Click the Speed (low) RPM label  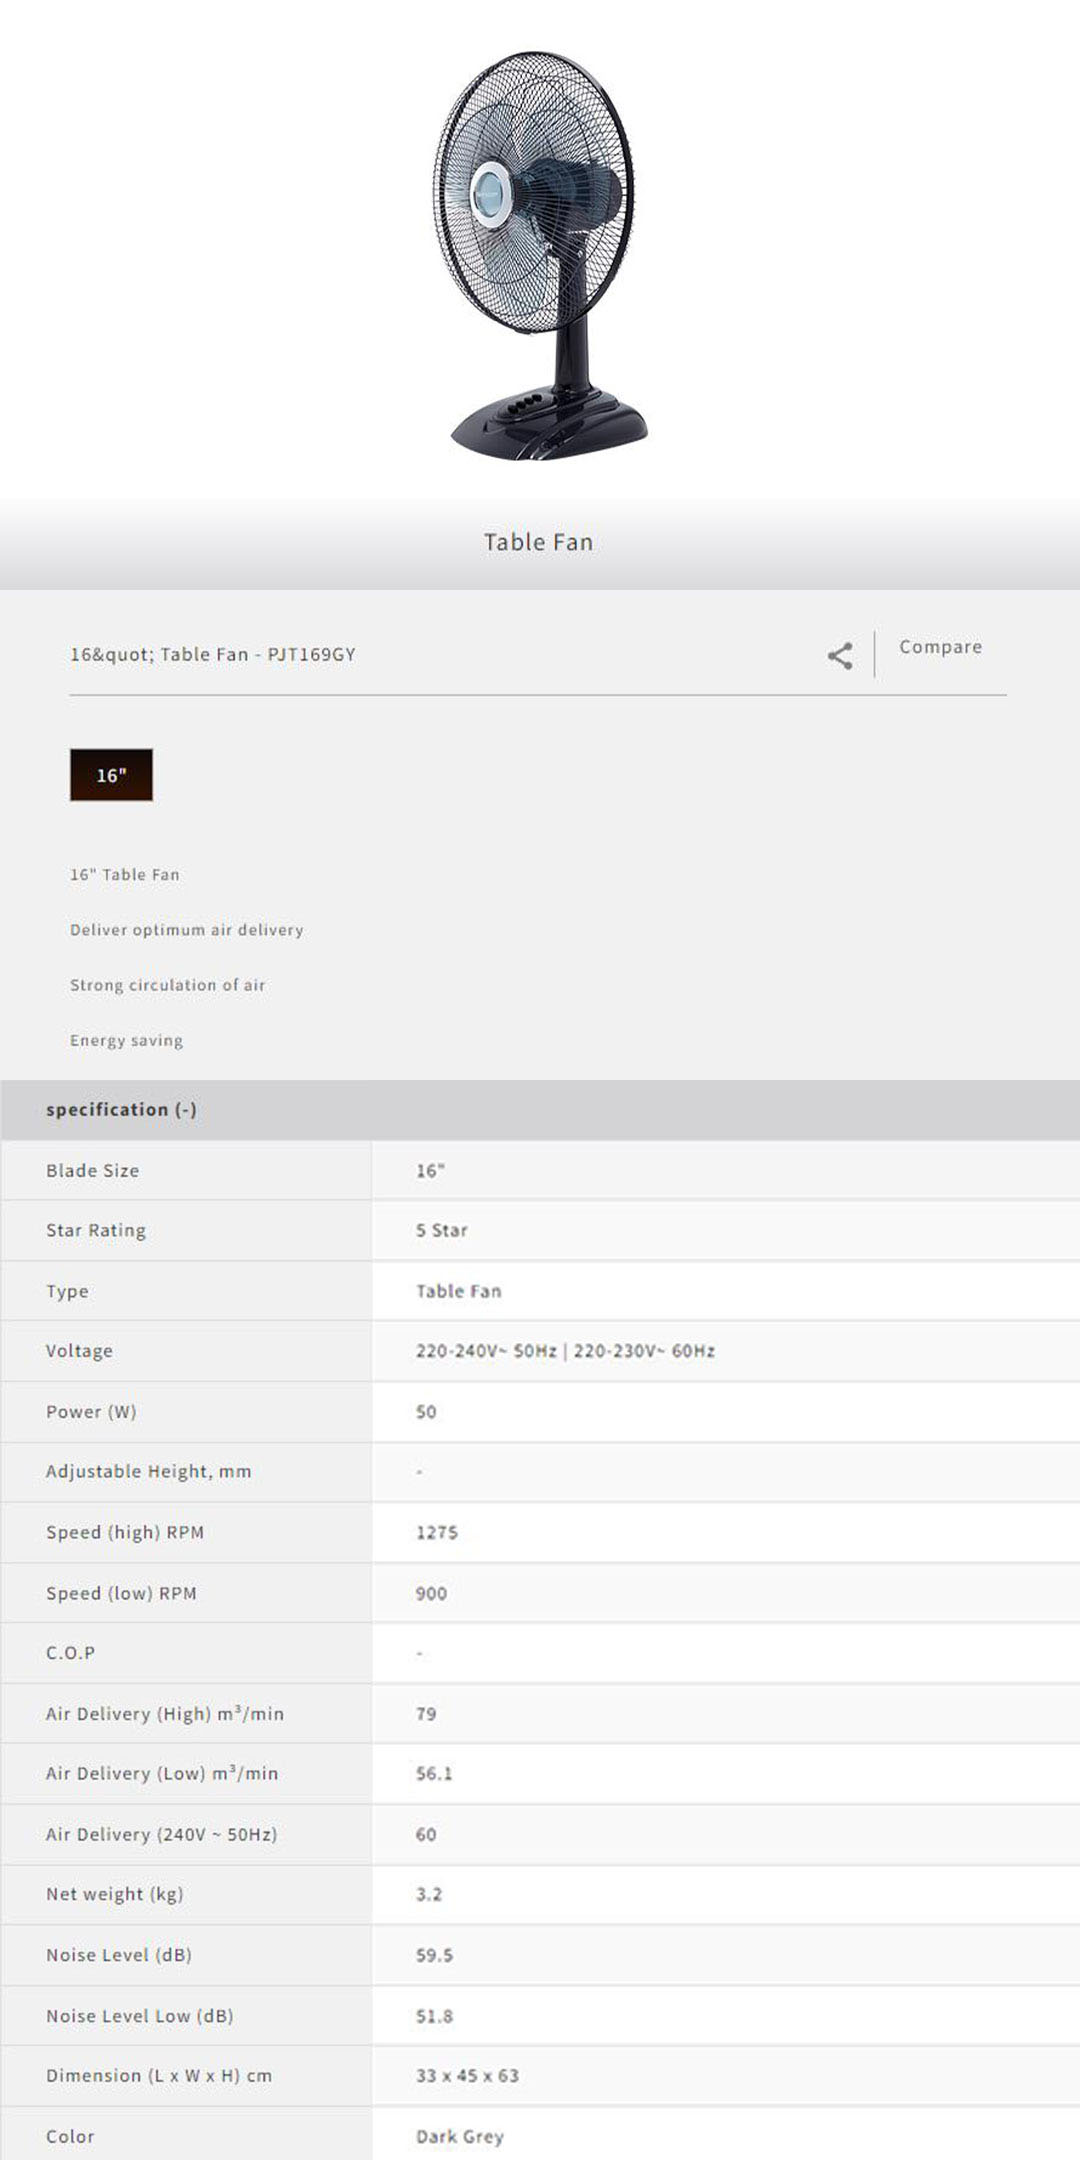(121, 1593)
